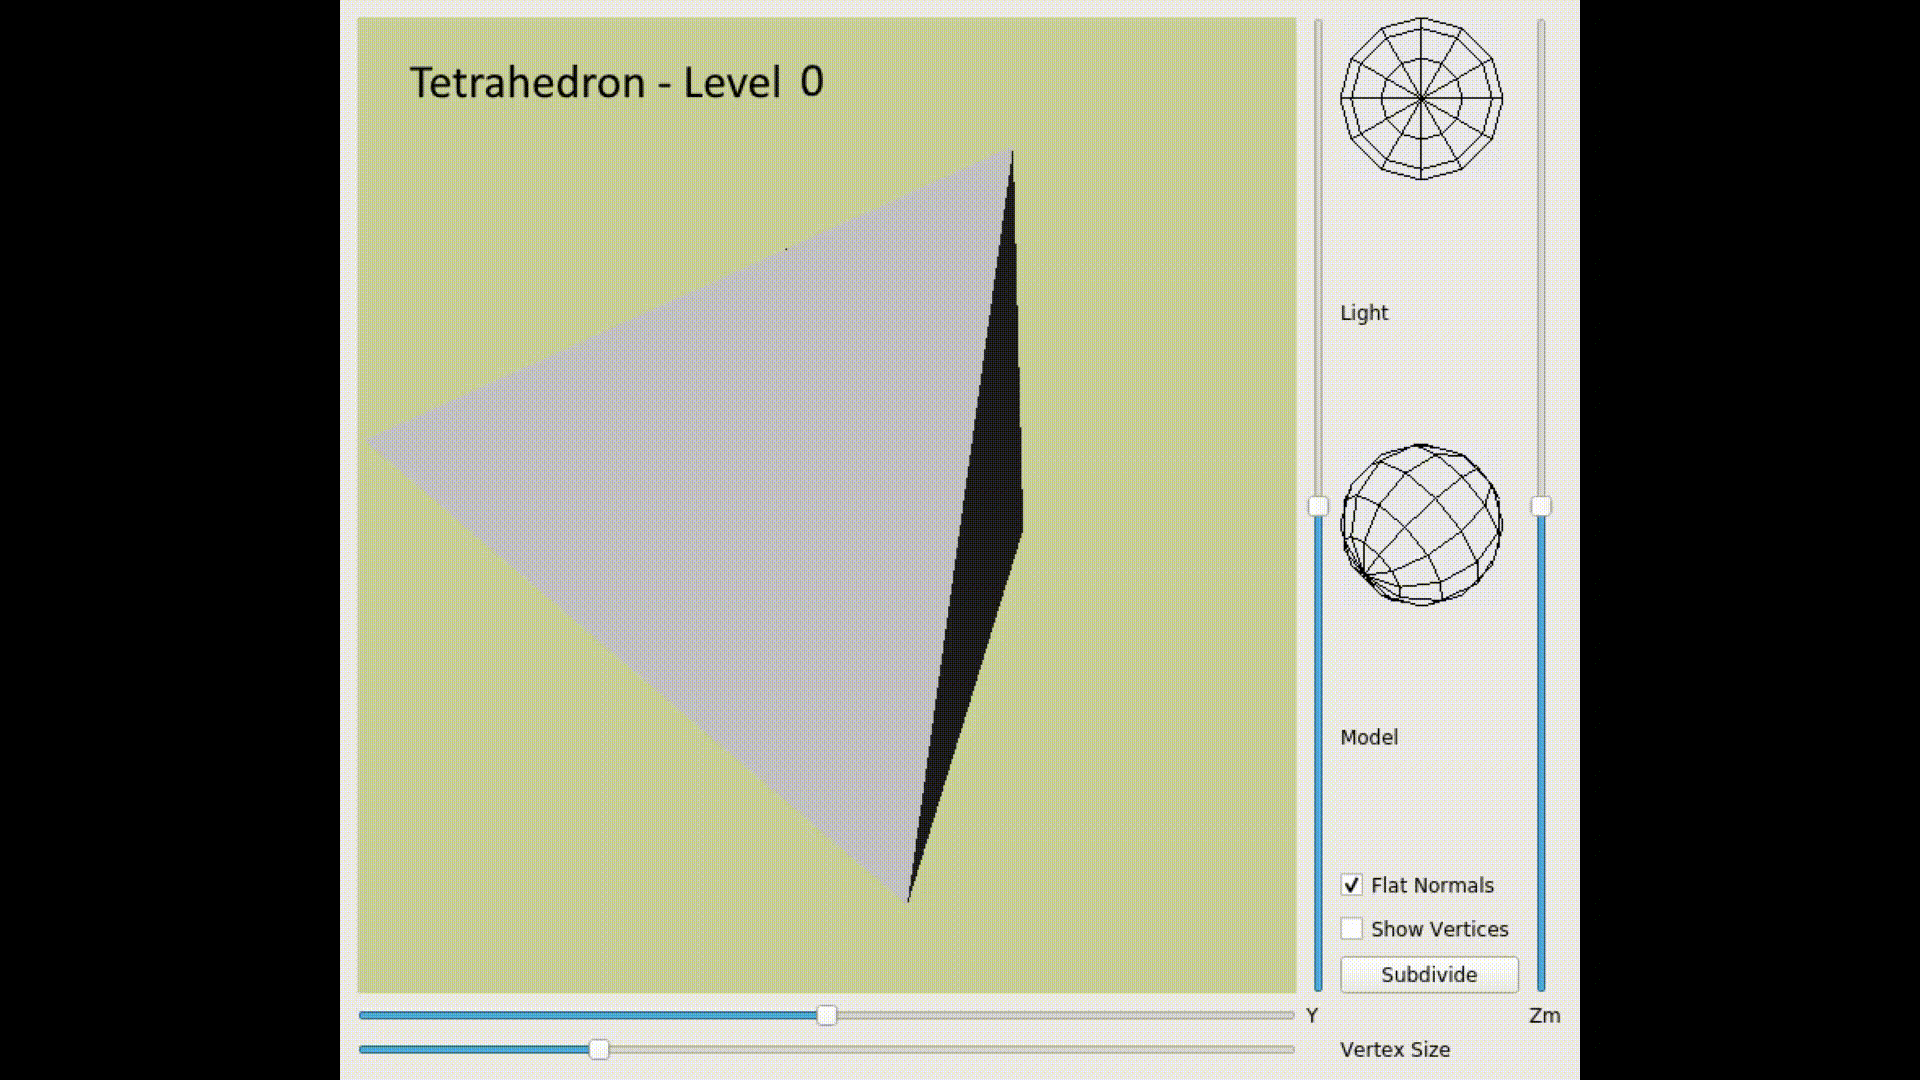This screenshot has height=1080, width=1920.
Task: Click the Model label below the trackball
Action: coord(1368,737)
